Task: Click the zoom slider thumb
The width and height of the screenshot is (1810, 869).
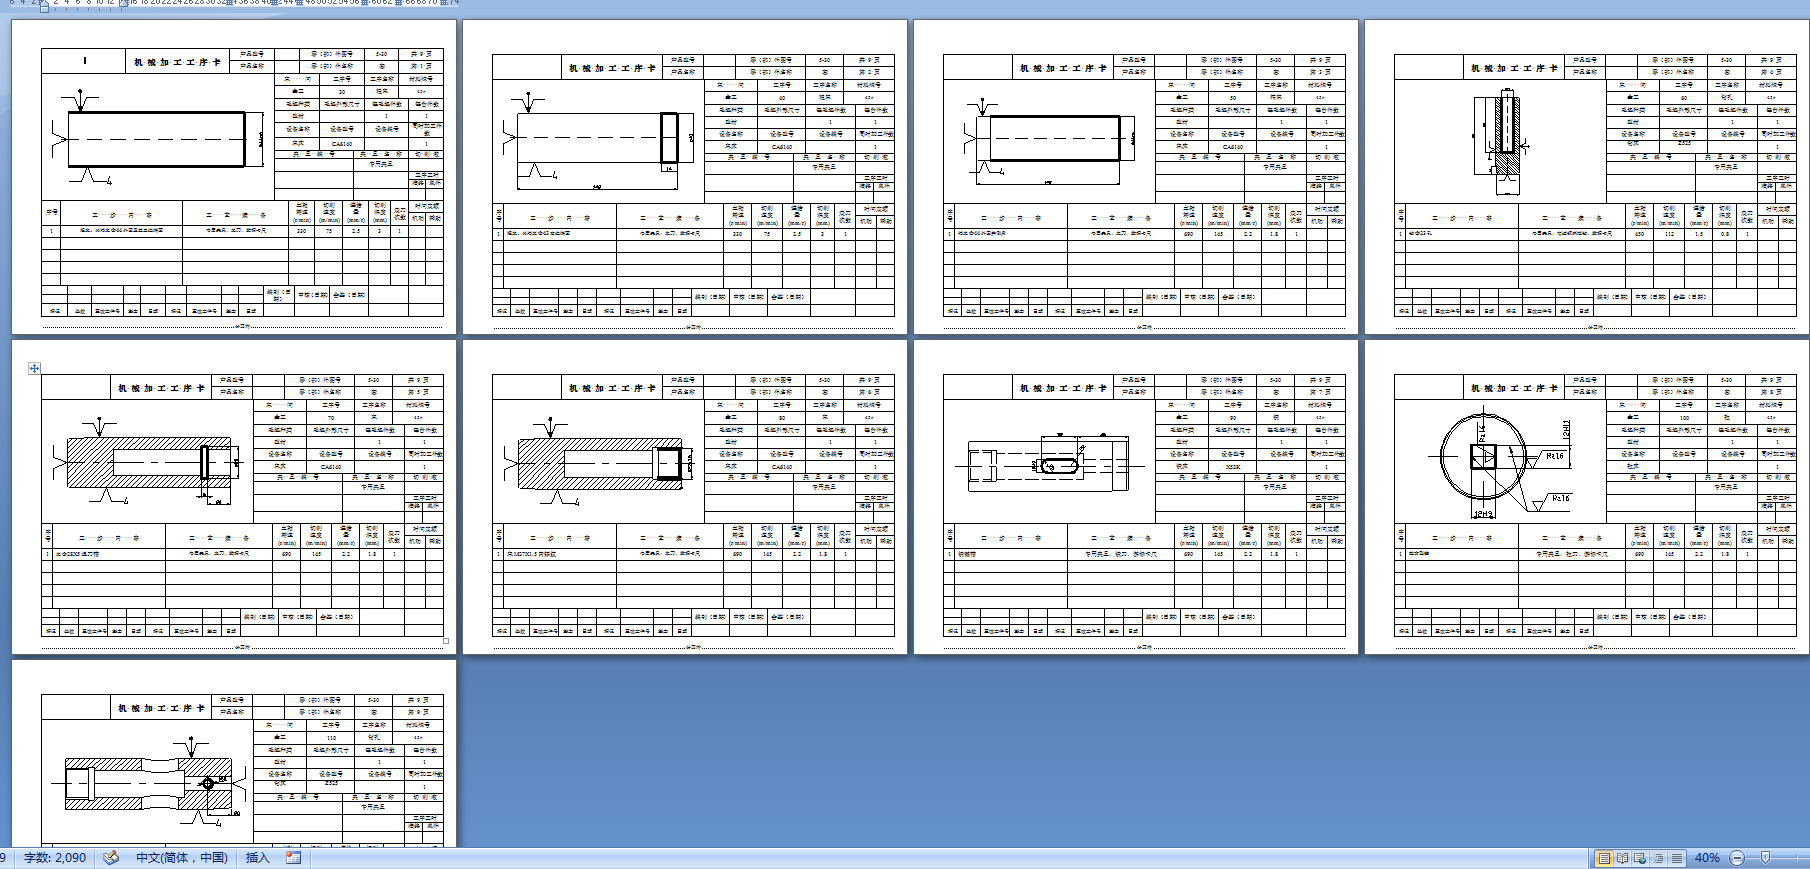Action: (1766, 858)
